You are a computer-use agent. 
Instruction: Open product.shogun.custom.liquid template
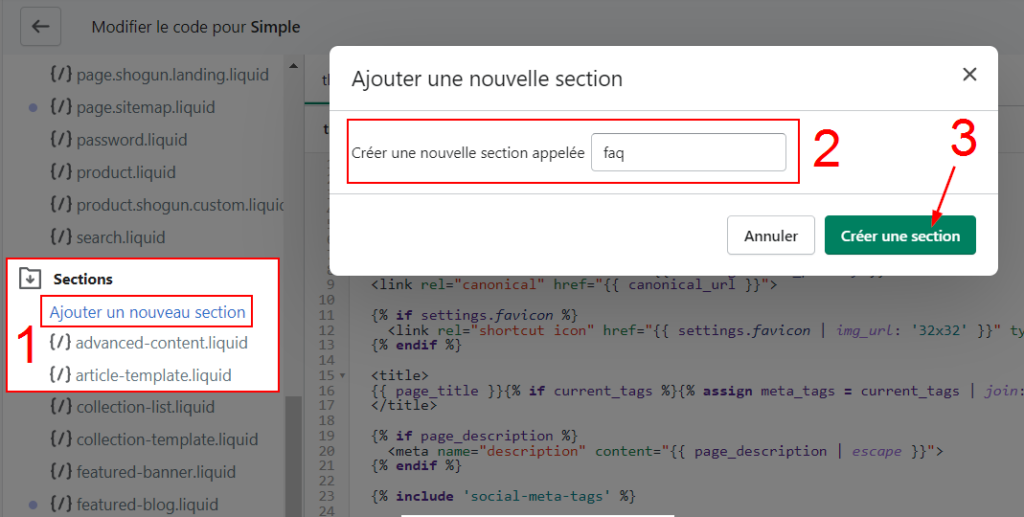[x=180, y=205]
